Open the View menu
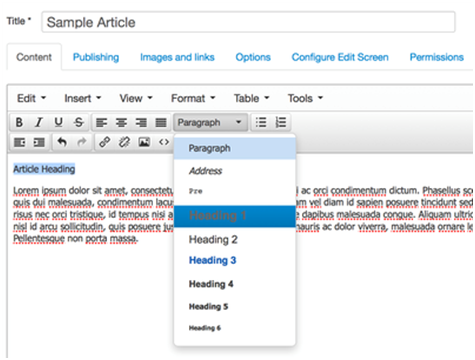The height and width of the screenshot is (360, 475). (136, 98)
